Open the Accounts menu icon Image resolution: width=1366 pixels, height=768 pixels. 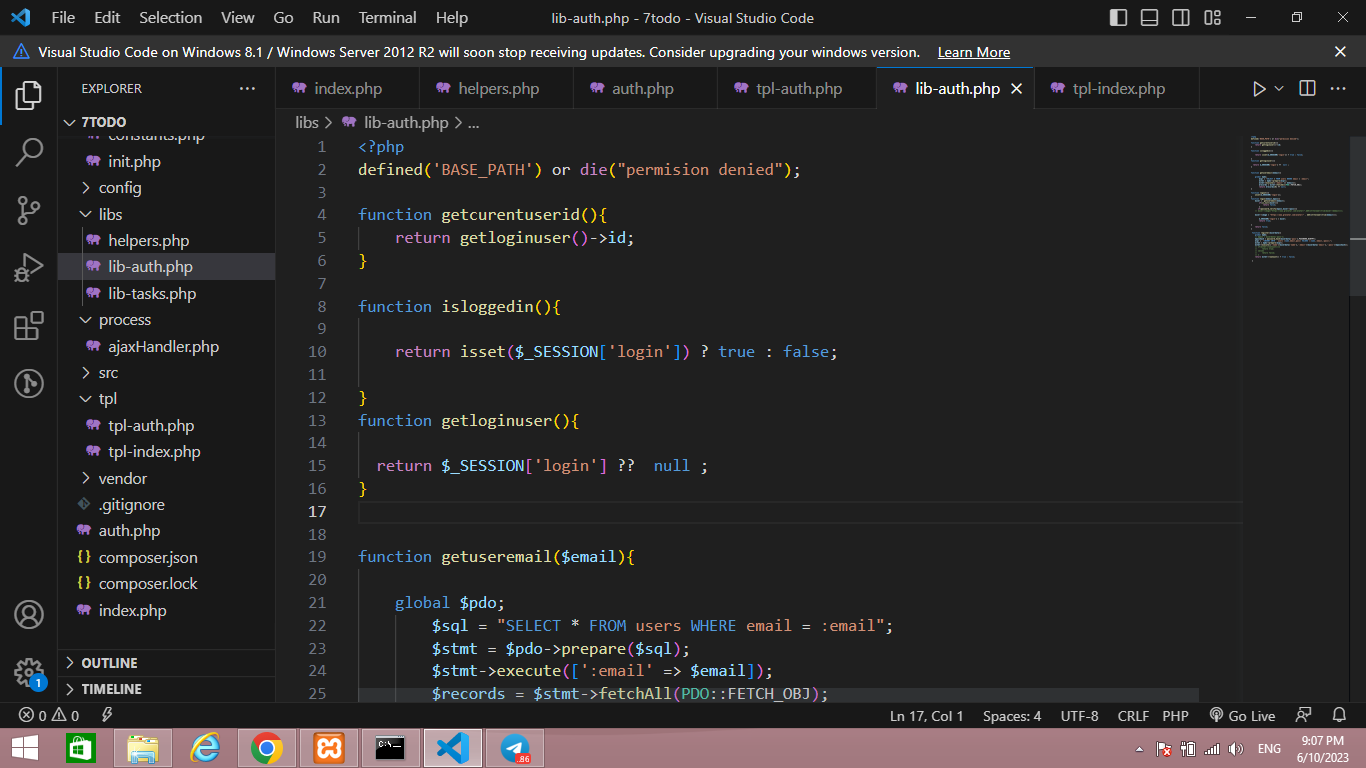28,614
